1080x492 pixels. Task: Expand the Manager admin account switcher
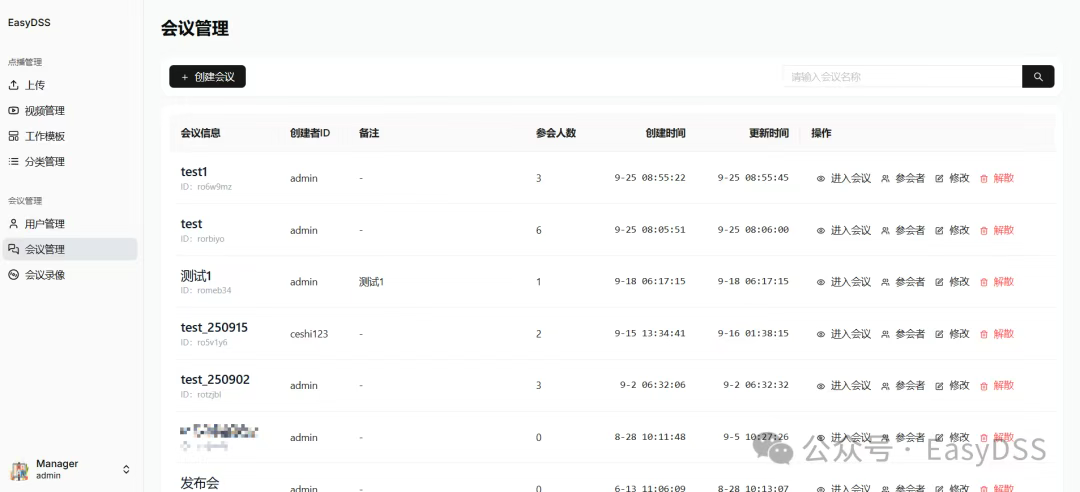(x=126, y=469)
